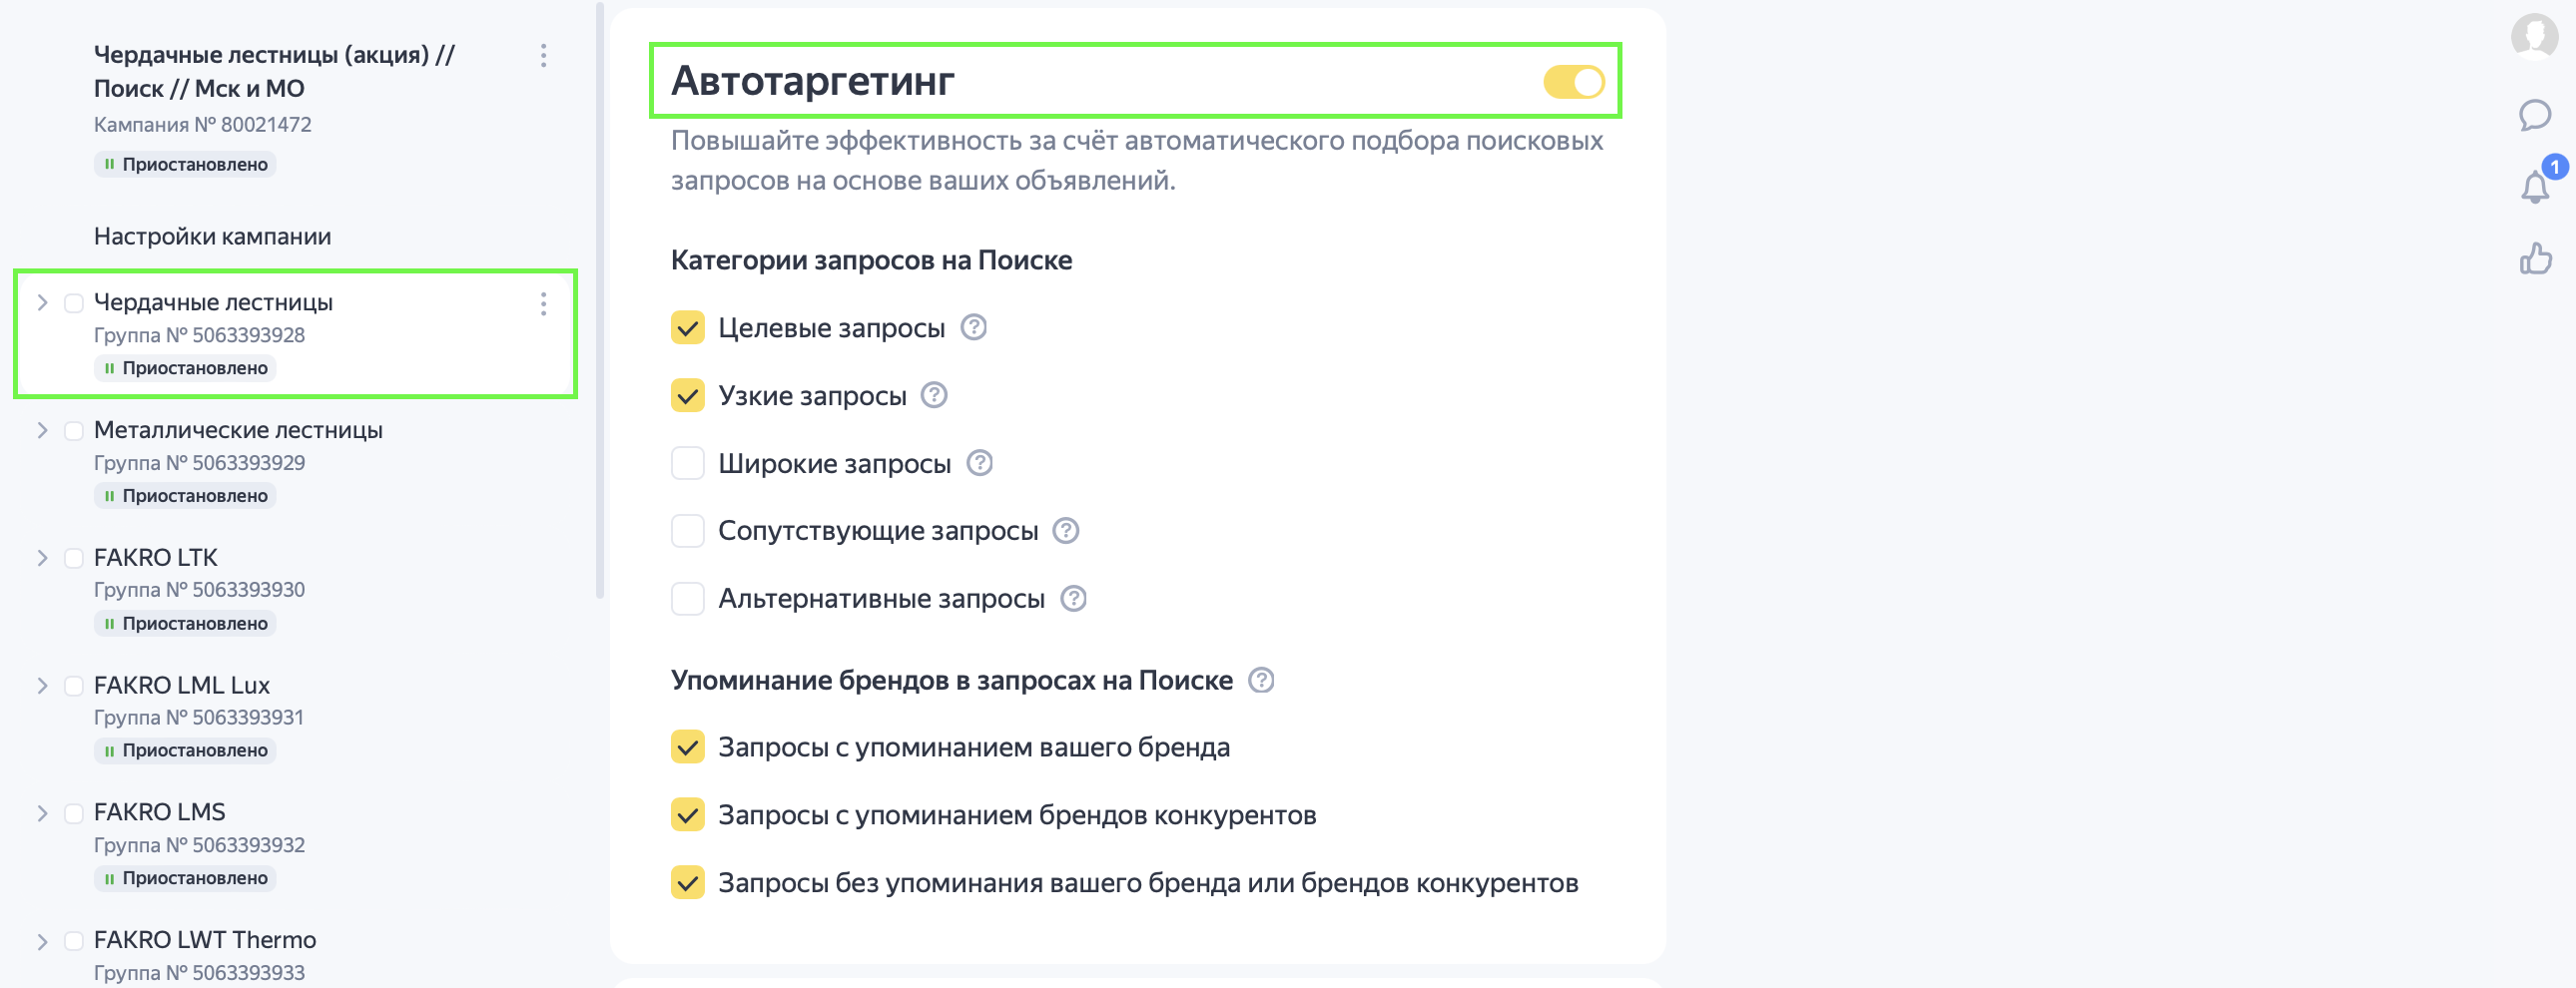Open the notifications bell

(x=2534, y=187)
